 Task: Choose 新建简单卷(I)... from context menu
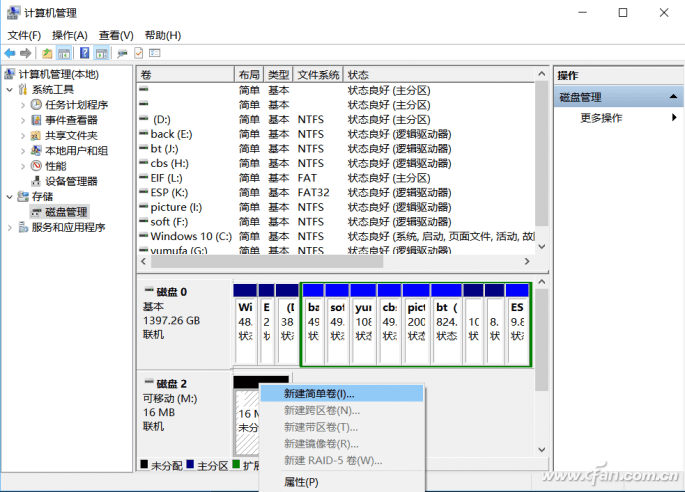342,394
